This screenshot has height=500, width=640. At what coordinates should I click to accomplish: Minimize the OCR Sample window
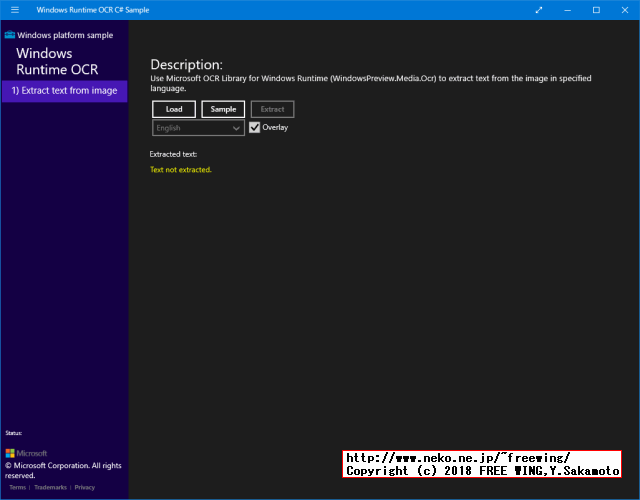(567, 10)
